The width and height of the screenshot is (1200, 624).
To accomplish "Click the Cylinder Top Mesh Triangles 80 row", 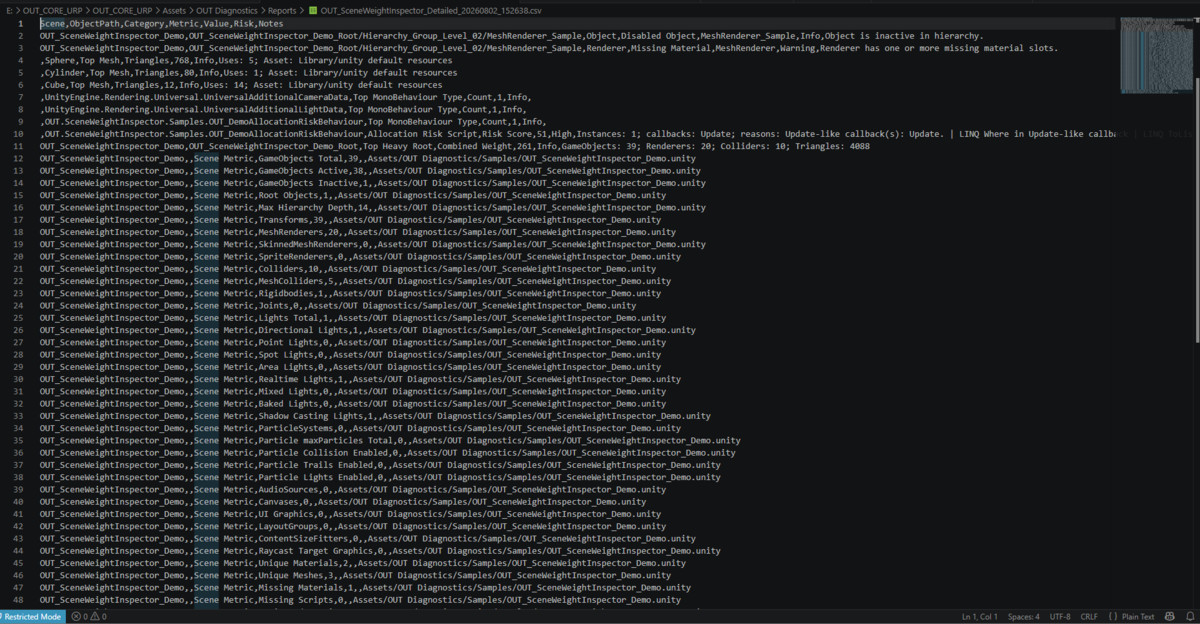I will pyautogui.click(x=248, y=72).
